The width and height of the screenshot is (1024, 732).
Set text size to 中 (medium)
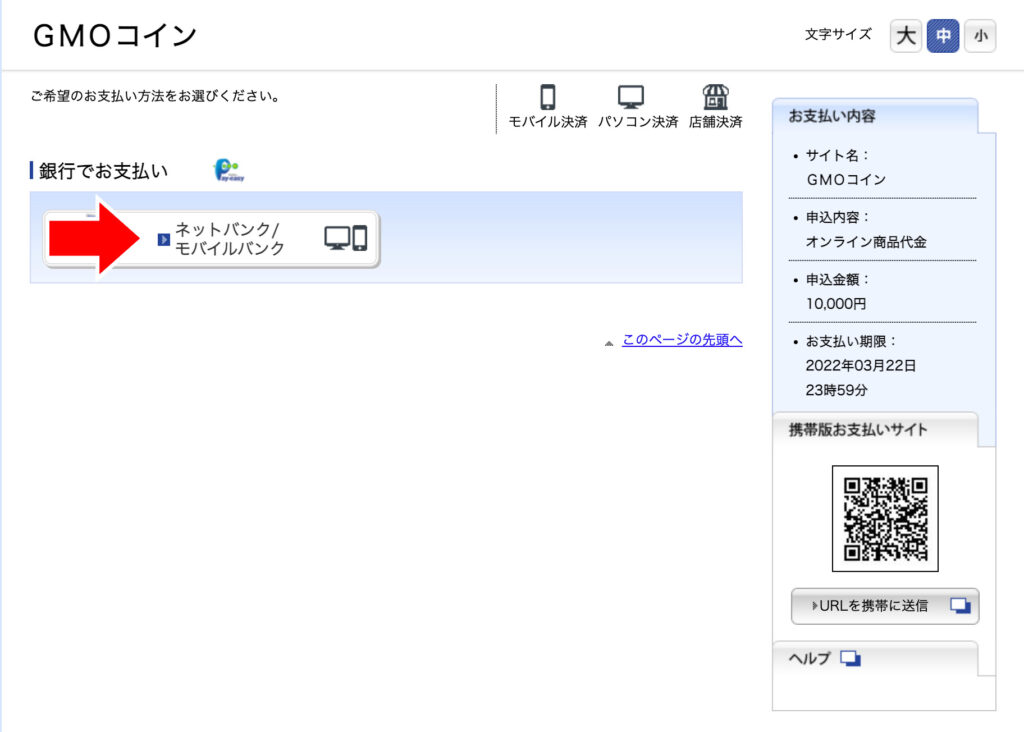[943, 36]
